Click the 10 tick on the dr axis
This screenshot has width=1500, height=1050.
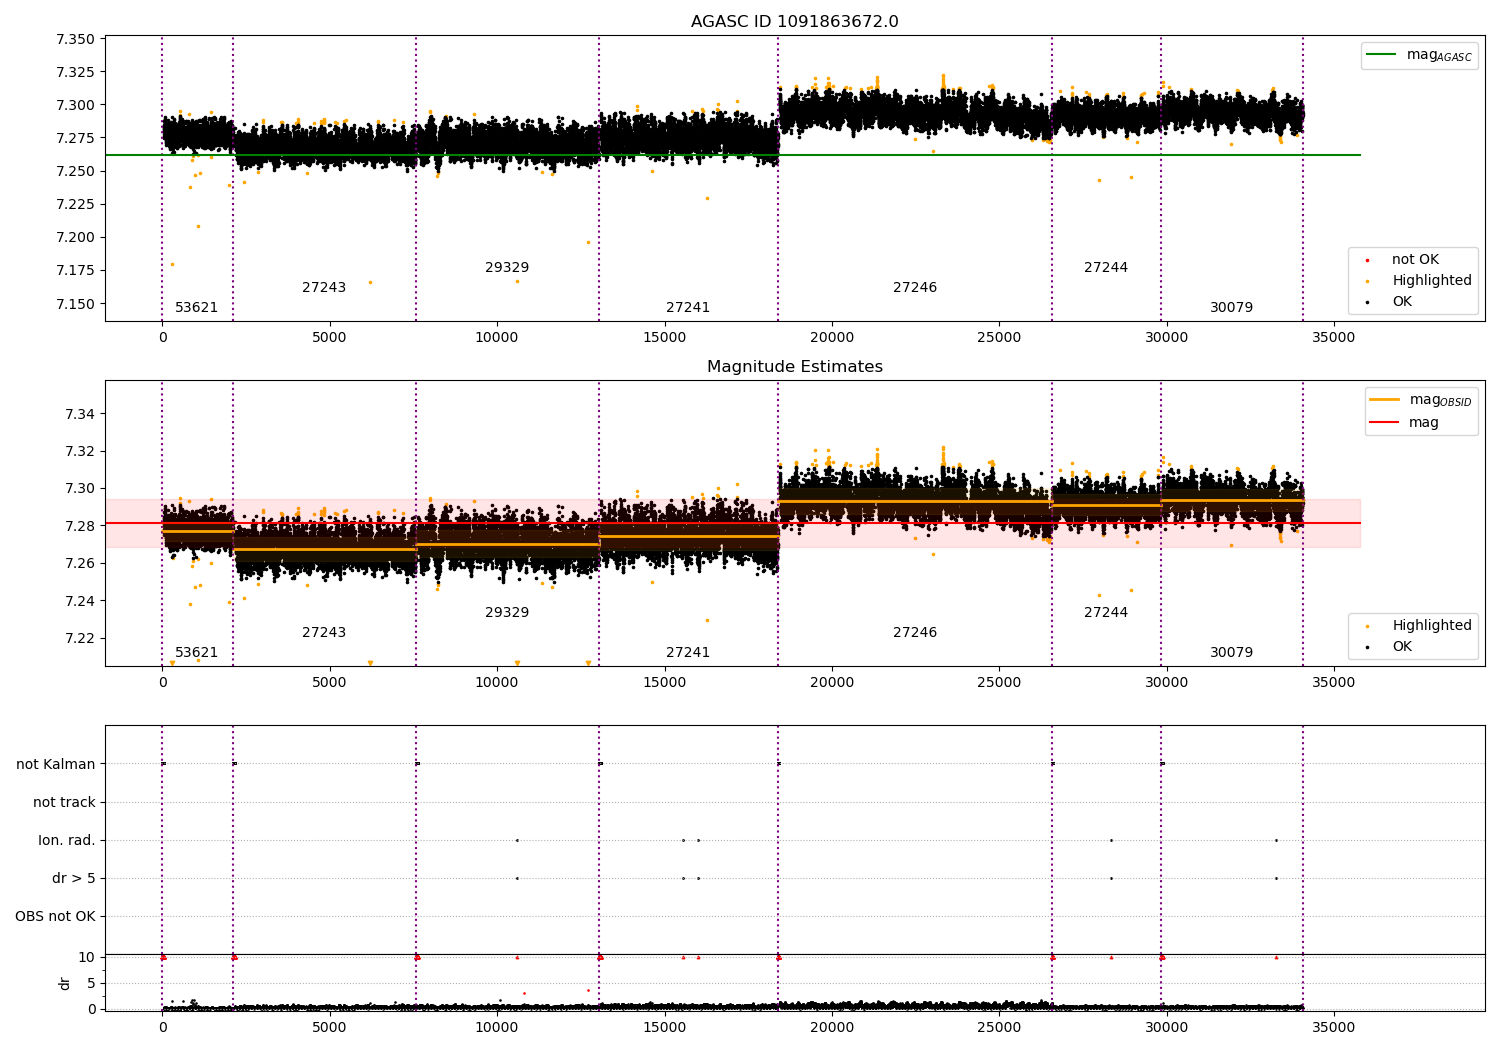pos(86,957)
